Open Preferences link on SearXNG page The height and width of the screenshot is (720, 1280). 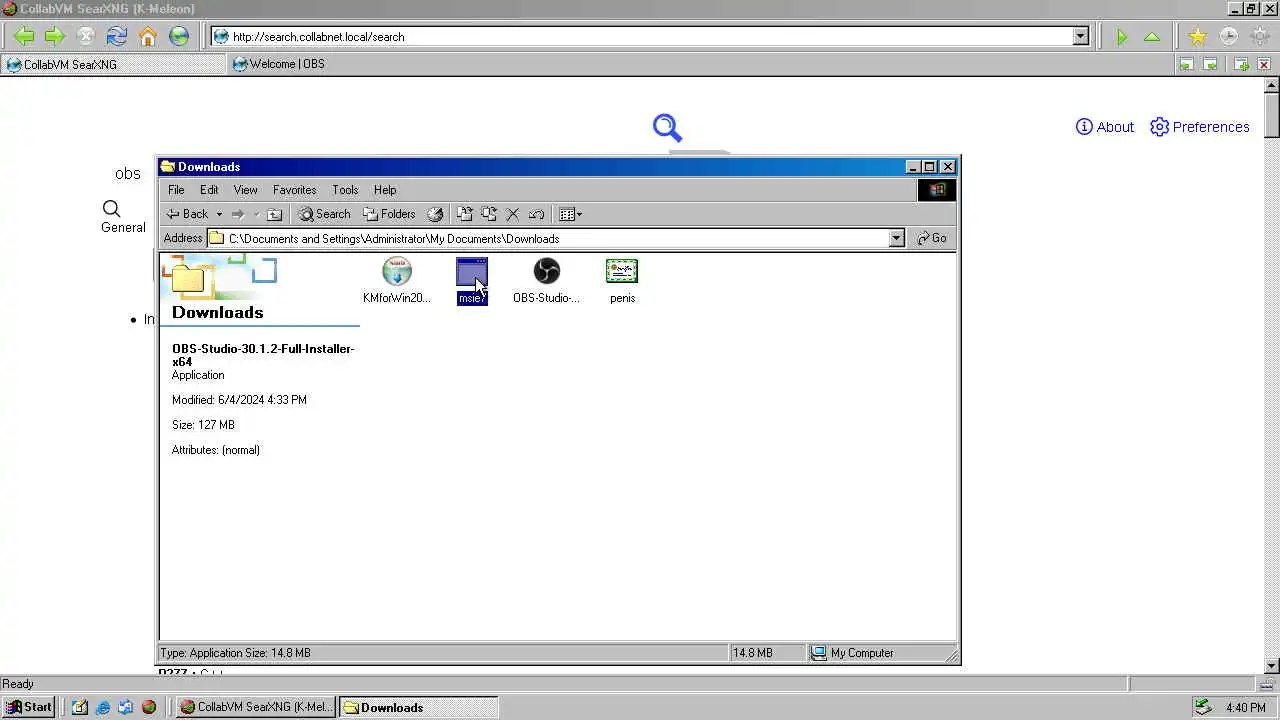[1200, 127]
